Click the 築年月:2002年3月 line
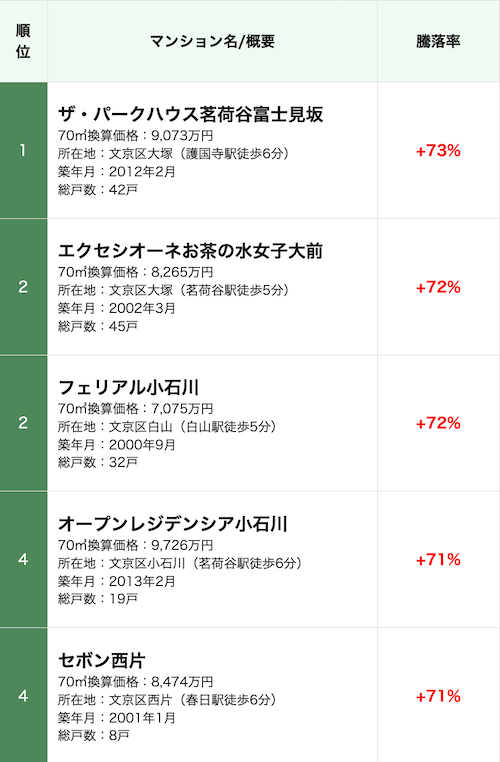The height and width of the screenshot is (762, 500). 117,308
